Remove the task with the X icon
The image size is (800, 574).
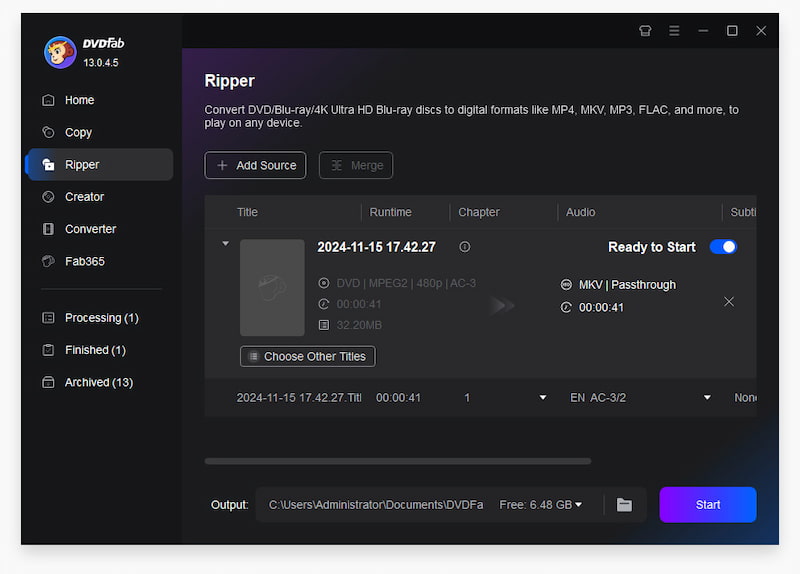729,302
